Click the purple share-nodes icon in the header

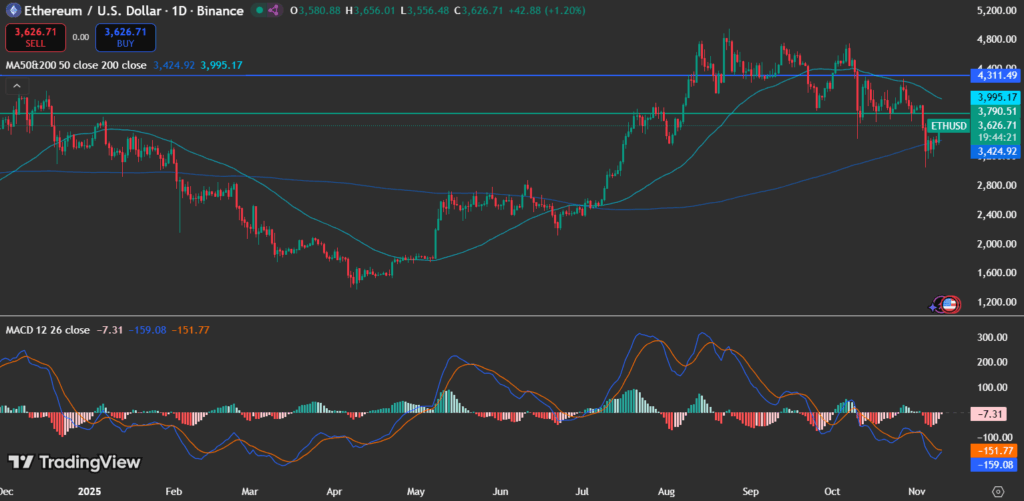[273, 10]
